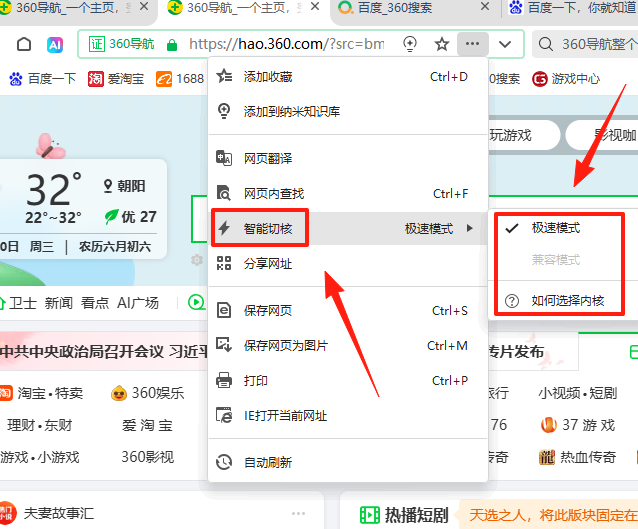Select 保存网页 menu item
The image size is (638, 529).
(x=348, y=310)
